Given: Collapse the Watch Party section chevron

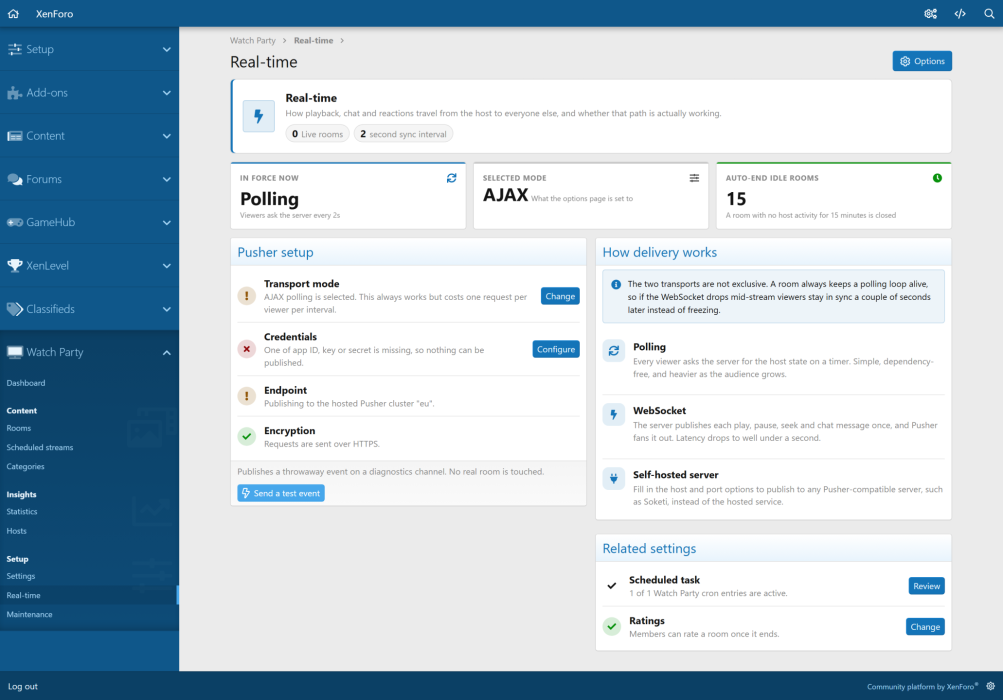Looking at the screenshot, I should click(x=166, y=353).
